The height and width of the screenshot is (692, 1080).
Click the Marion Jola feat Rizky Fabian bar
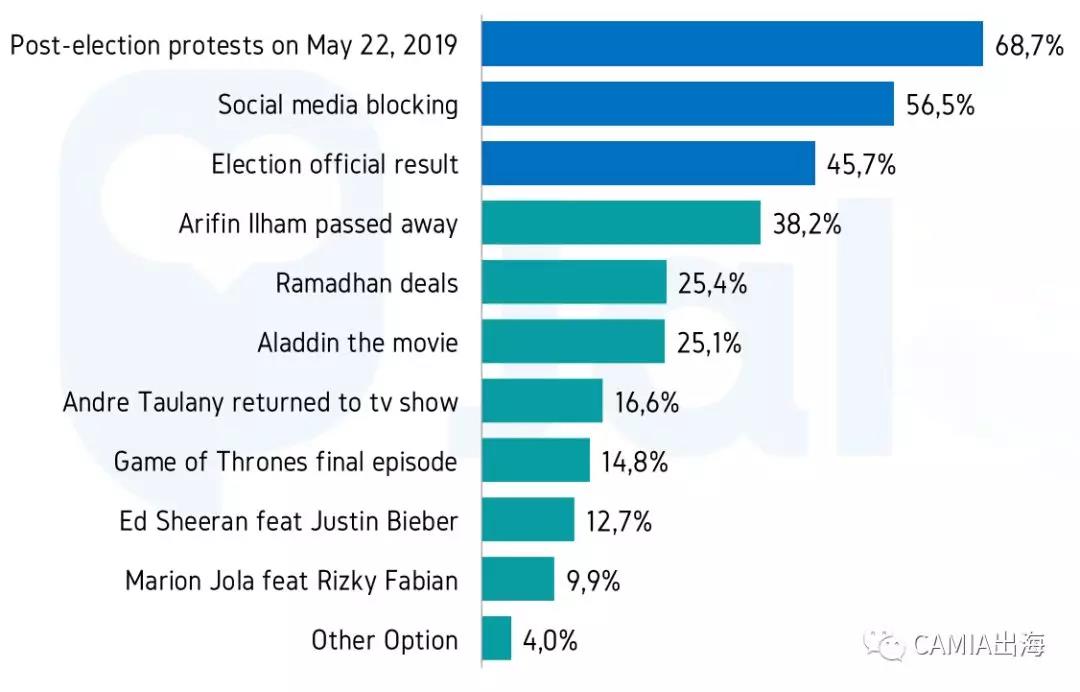[x=518, y=580]
